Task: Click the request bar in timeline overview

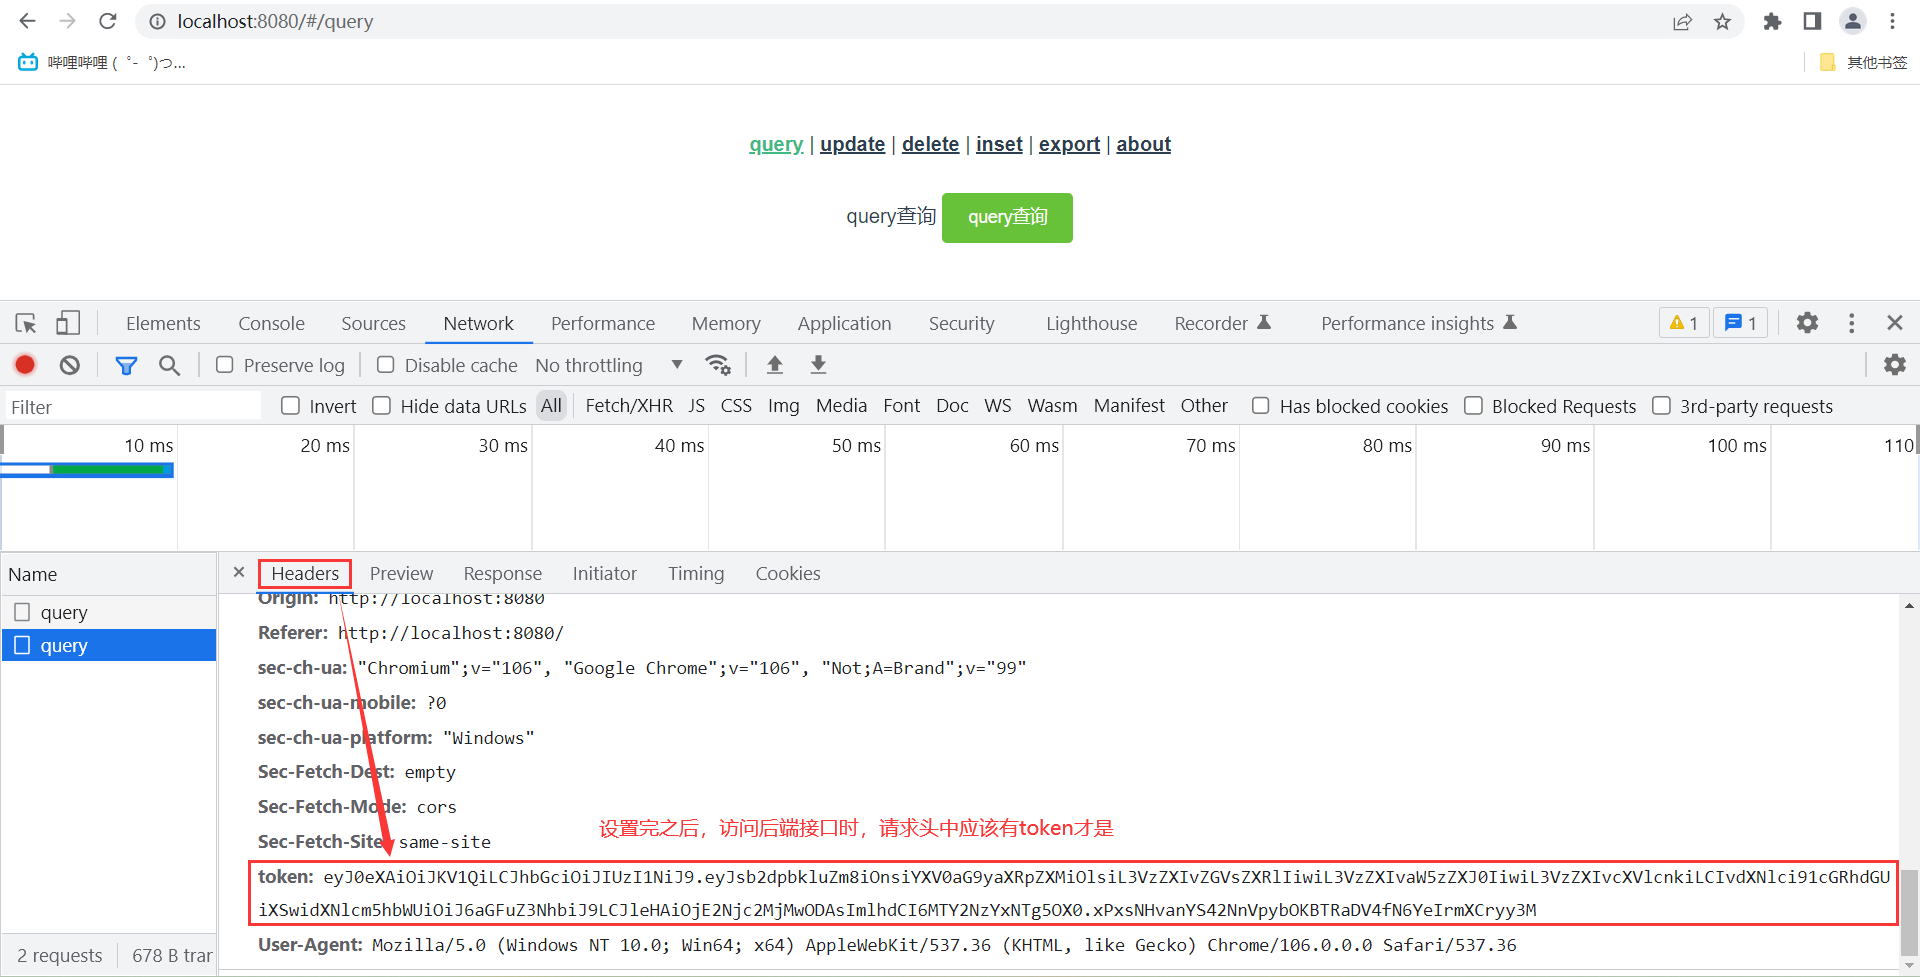Action: (88, 469)
